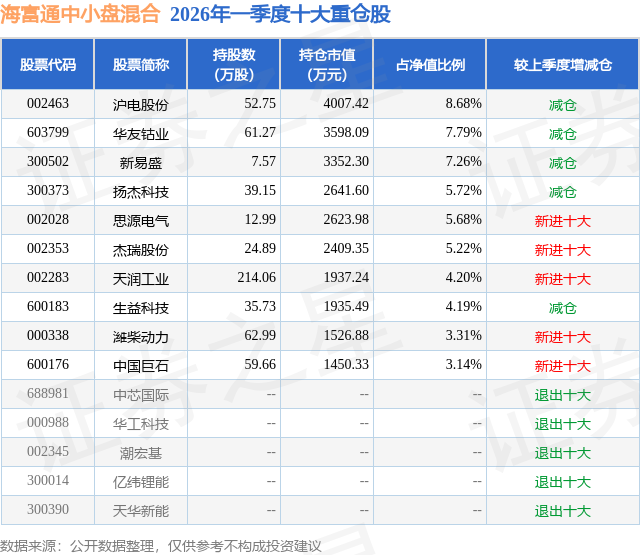The image size is (640, 555).
Task: Click the 股票代码 column header
Action: click(48, 64)
